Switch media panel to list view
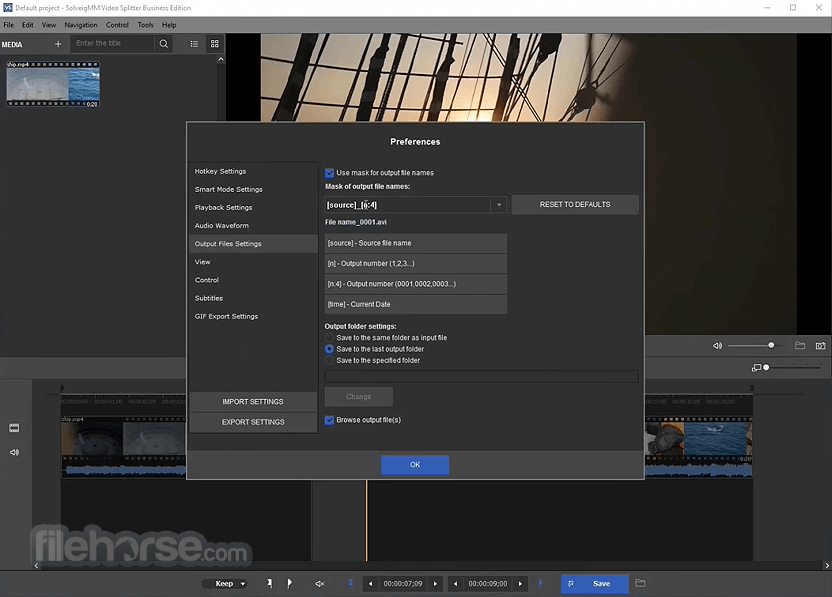Screen dimensions: 832x597 [x=194, y=44]
